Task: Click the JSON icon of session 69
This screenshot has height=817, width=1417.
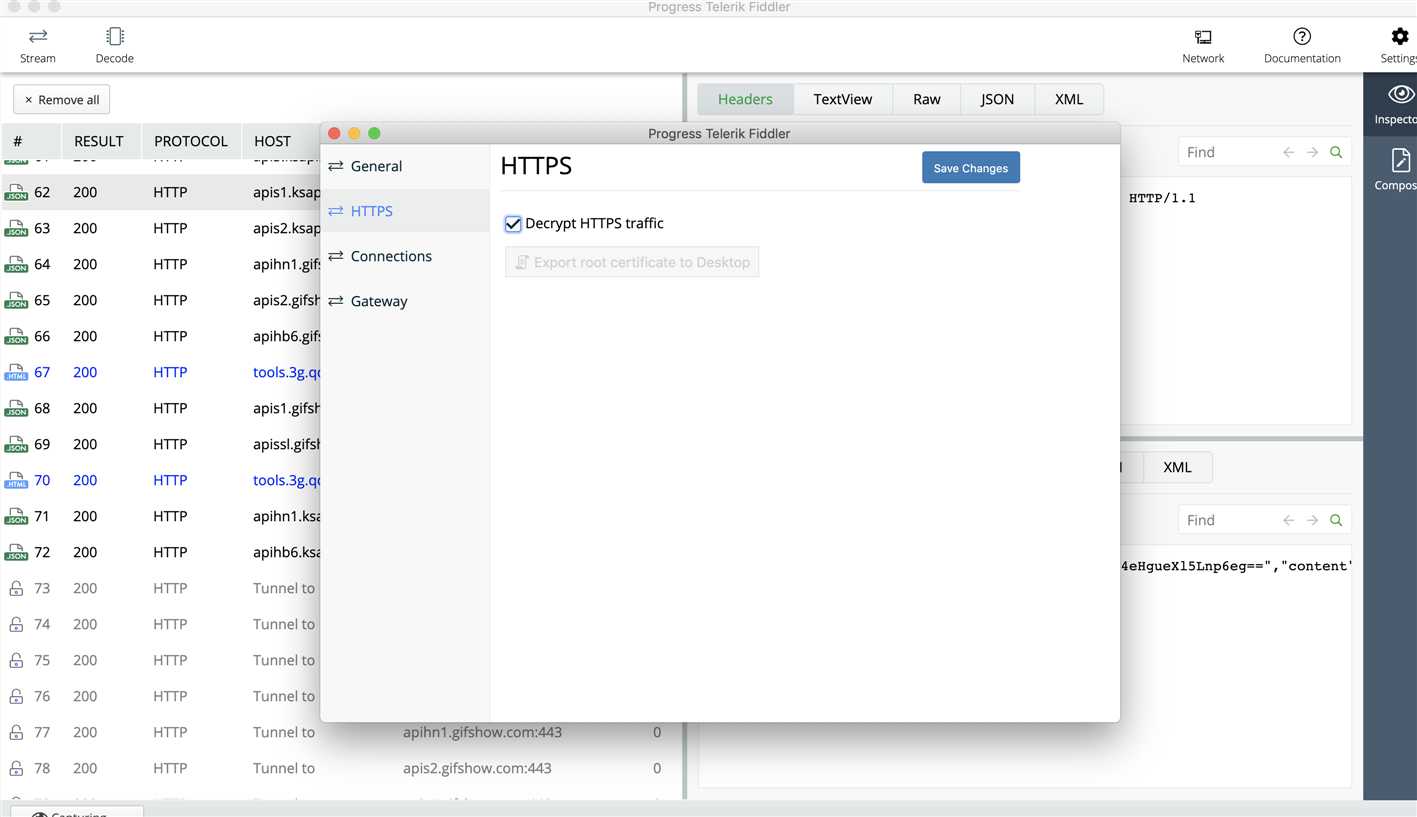Action: click(x=16, y=444)
